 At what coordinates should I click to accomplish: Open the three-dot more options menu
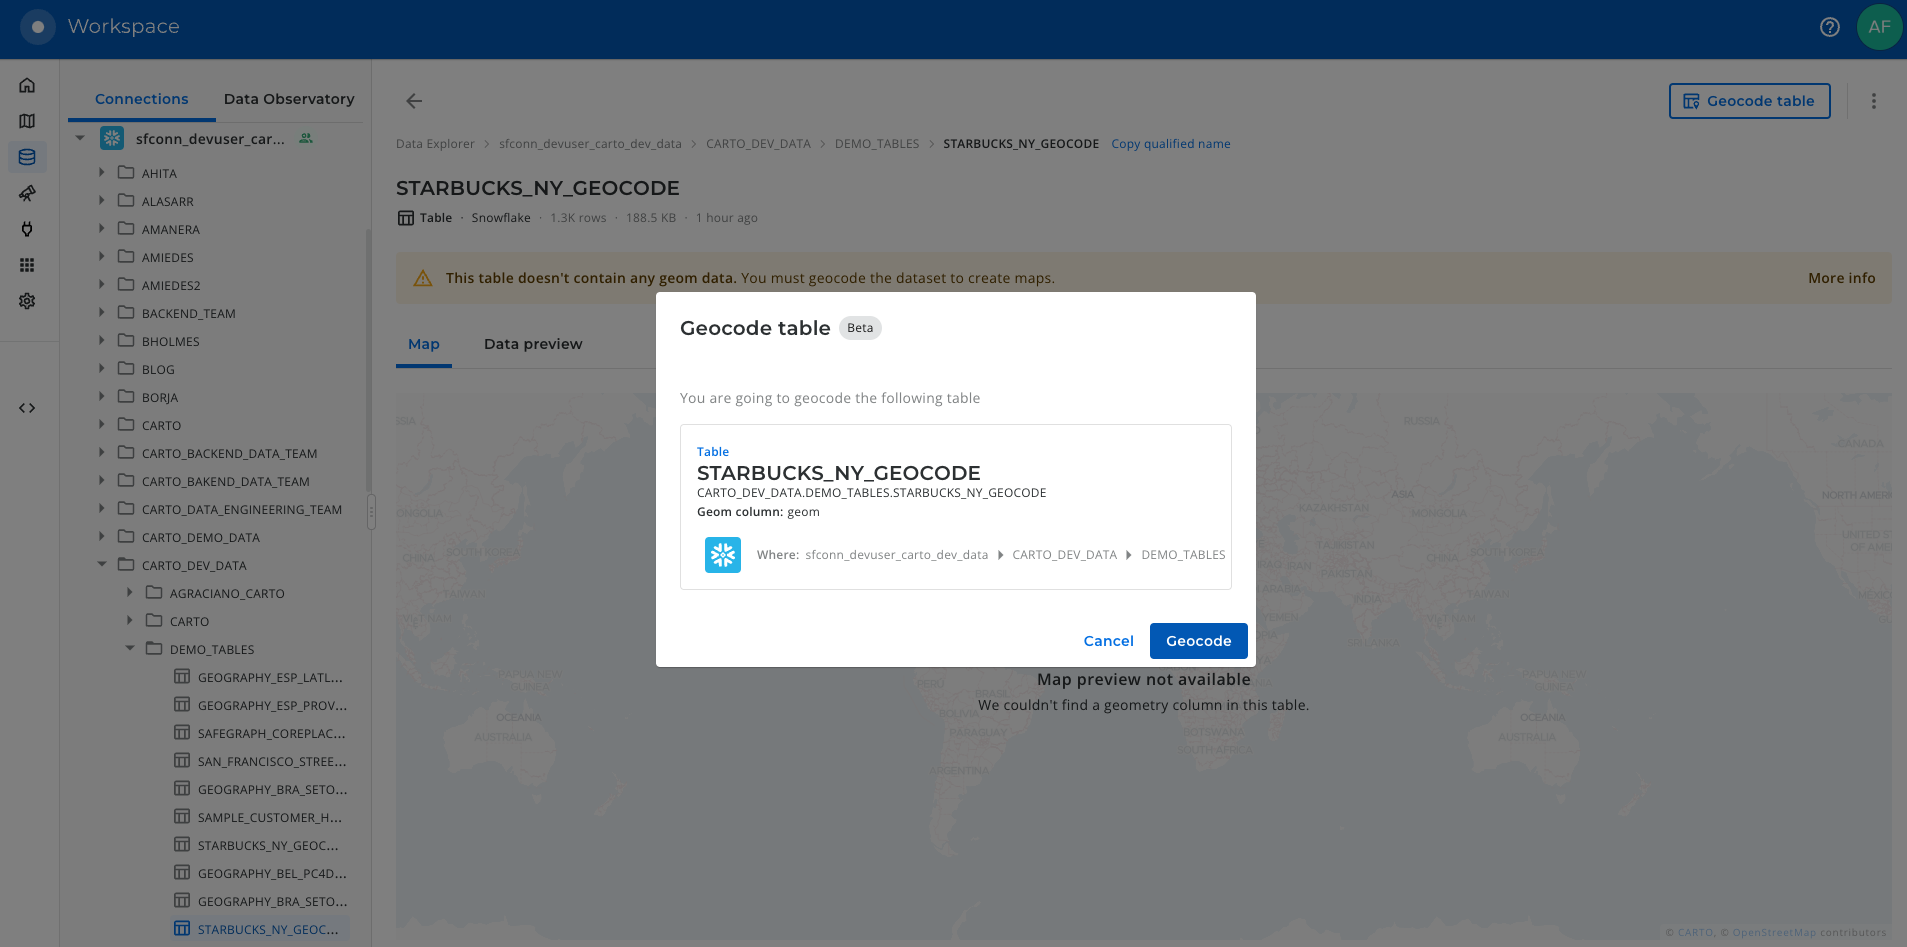[x=1873, y=101]
